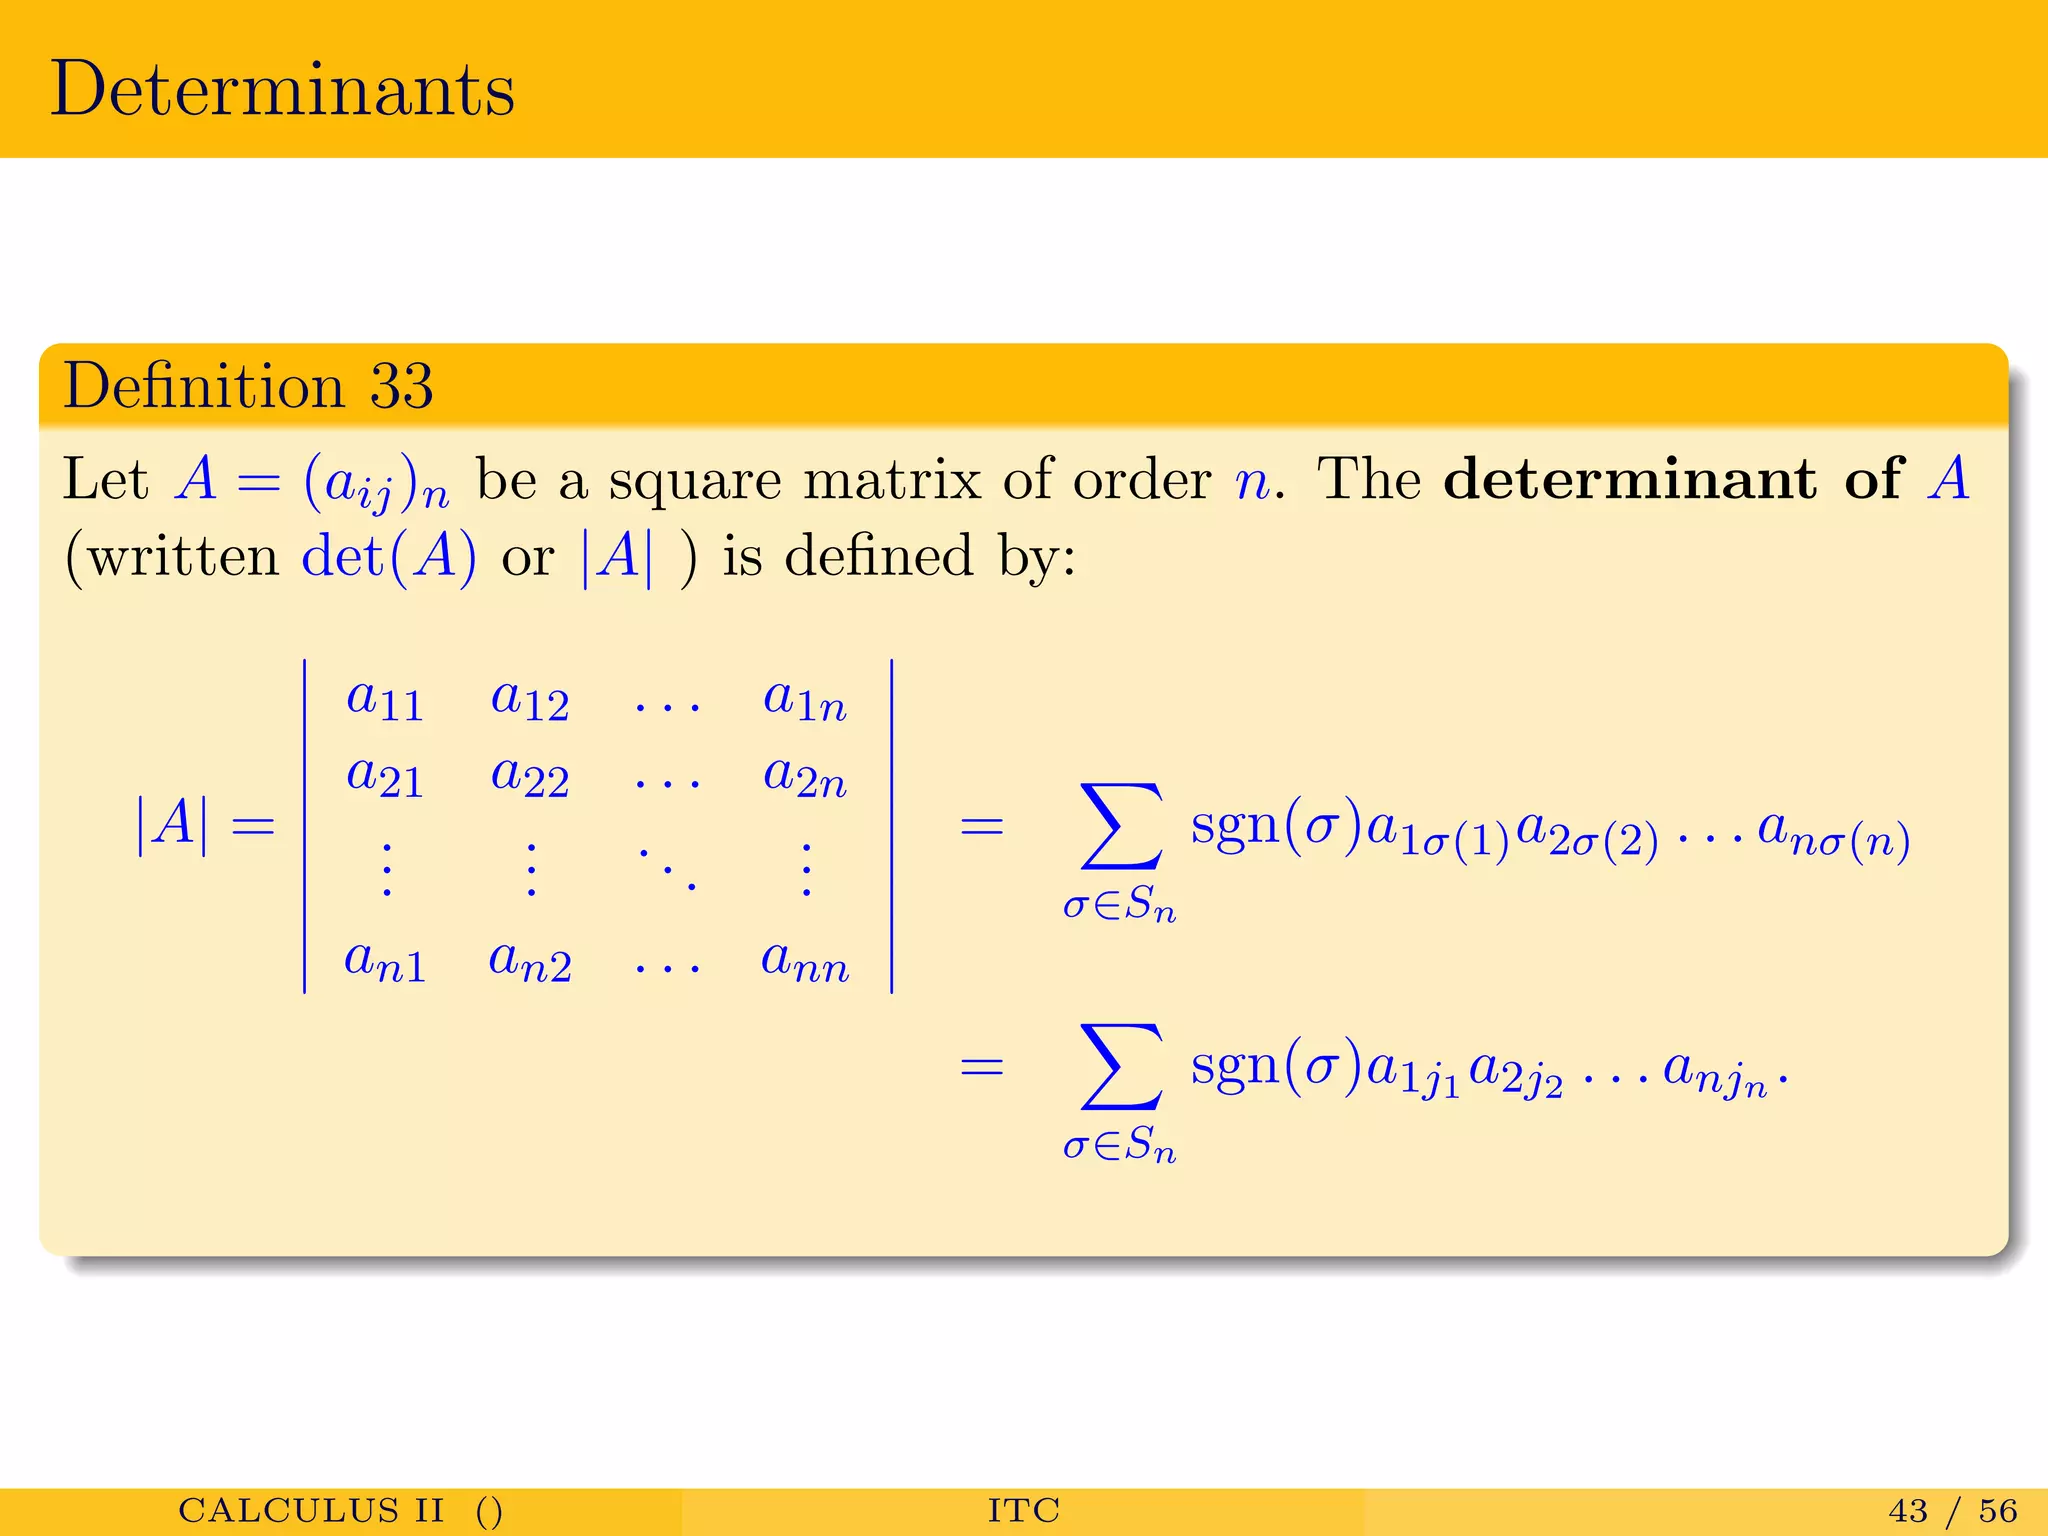Click matrix entry ann

[805, 960]
